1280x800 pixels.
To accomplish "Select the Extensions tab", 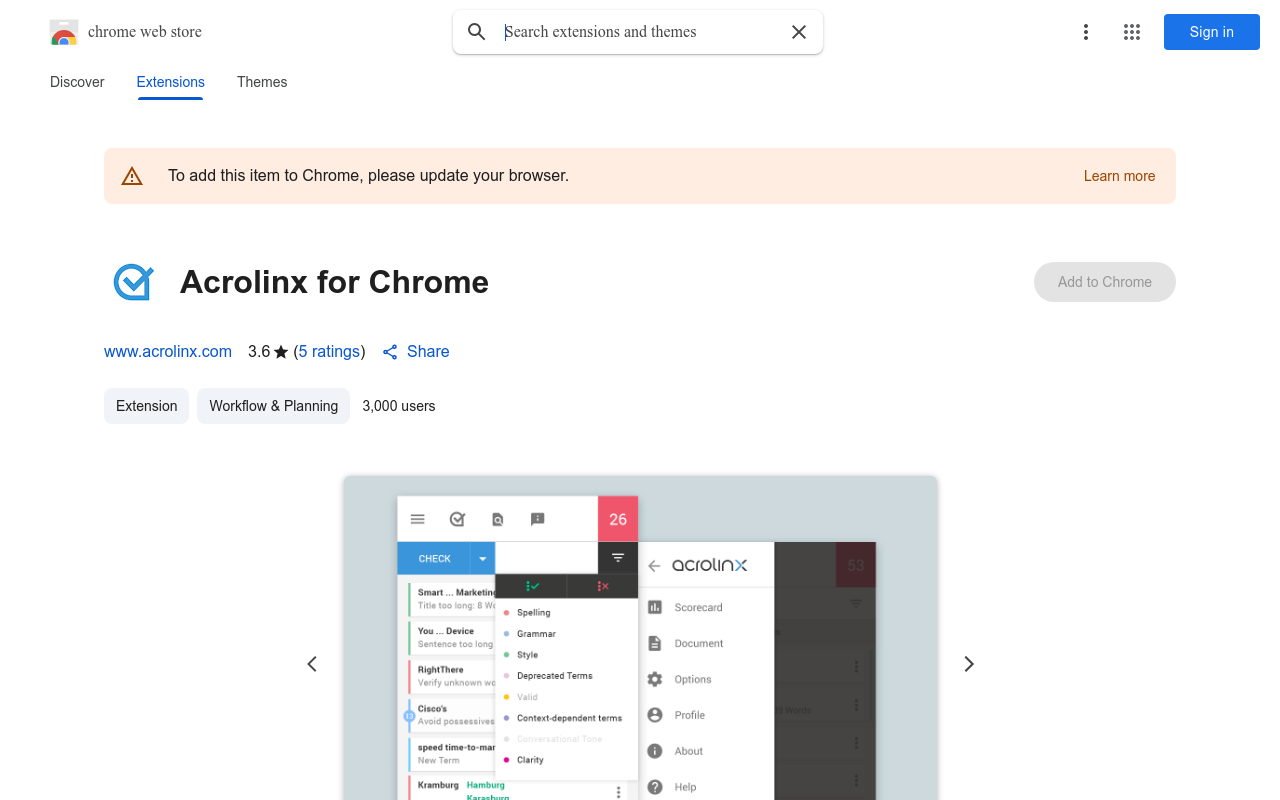I will 171,82.
